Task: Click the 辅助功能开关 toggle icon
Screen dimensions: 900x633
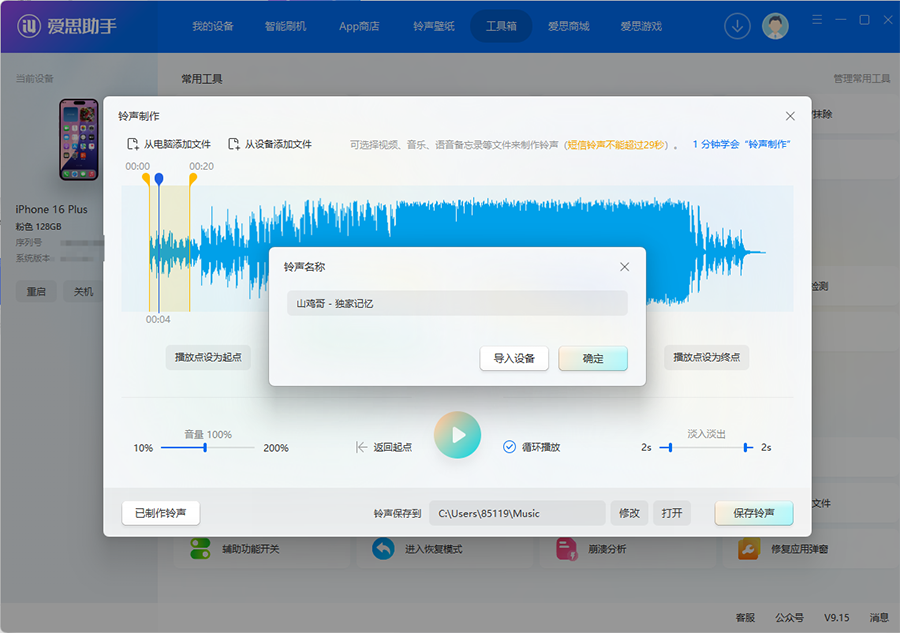Action: pos(200,549)
